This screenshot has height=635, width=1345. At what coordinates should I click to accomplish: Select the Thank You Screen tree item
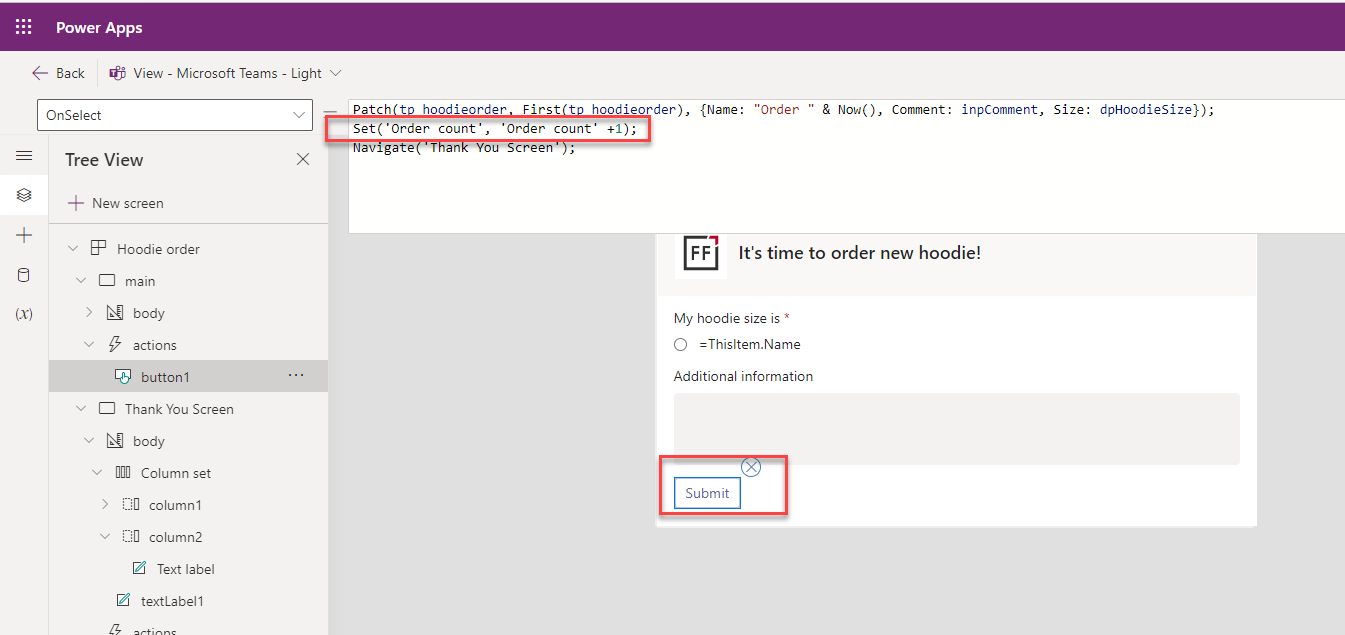(x=178, y=409)
